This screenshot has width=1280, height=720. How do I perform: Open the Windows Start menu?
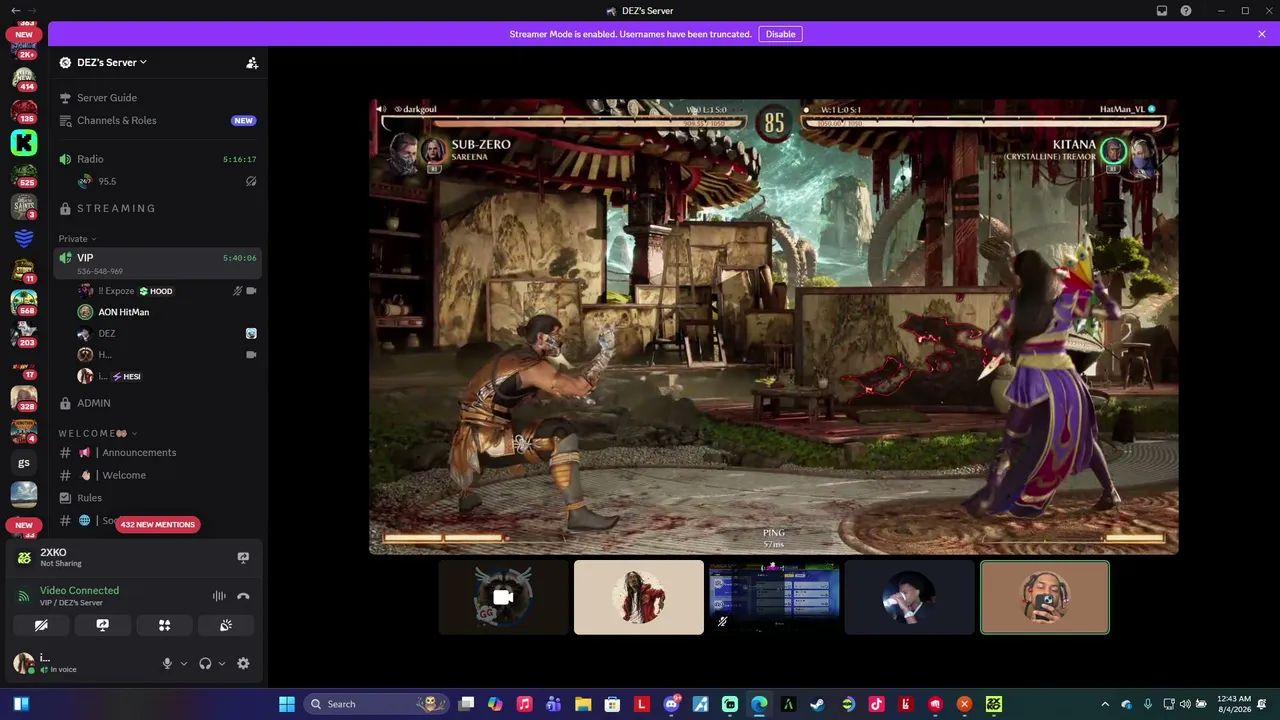tap(287, 704)
